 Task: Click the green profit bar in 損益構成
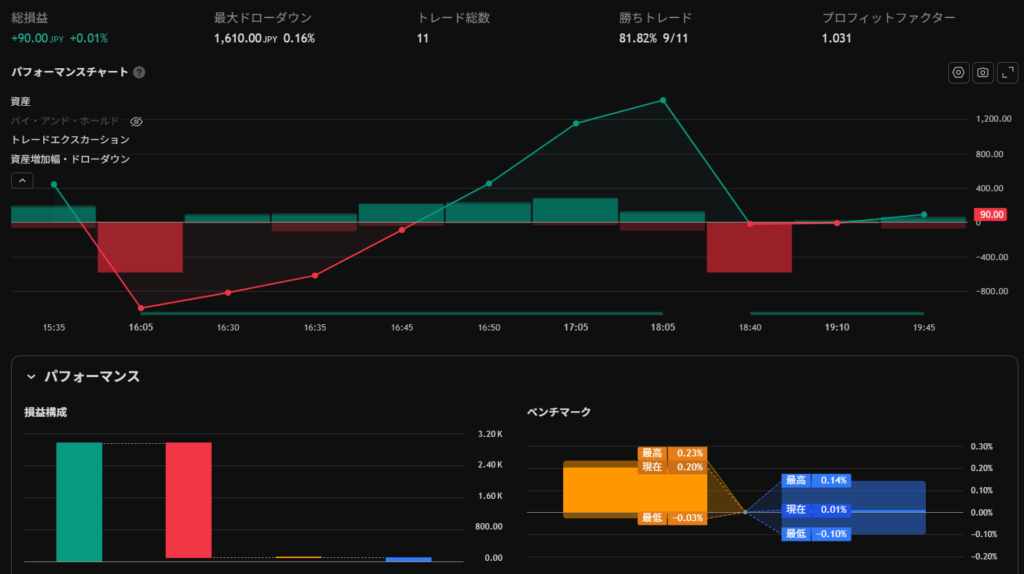(79, 501)
